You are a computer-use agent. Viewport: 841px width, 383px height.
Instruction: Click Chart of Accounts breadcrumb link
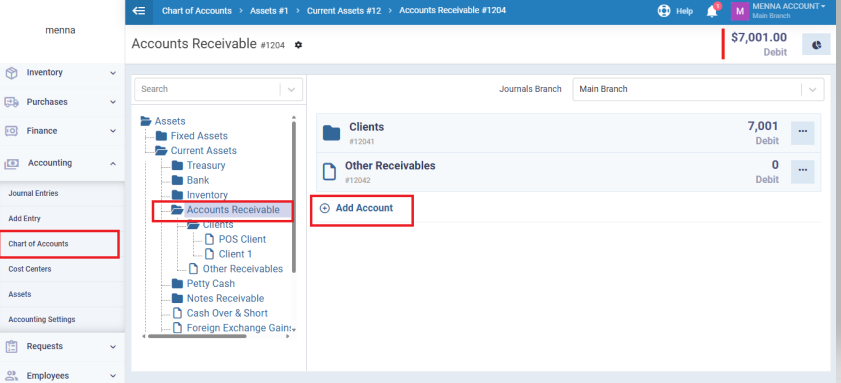197,11
